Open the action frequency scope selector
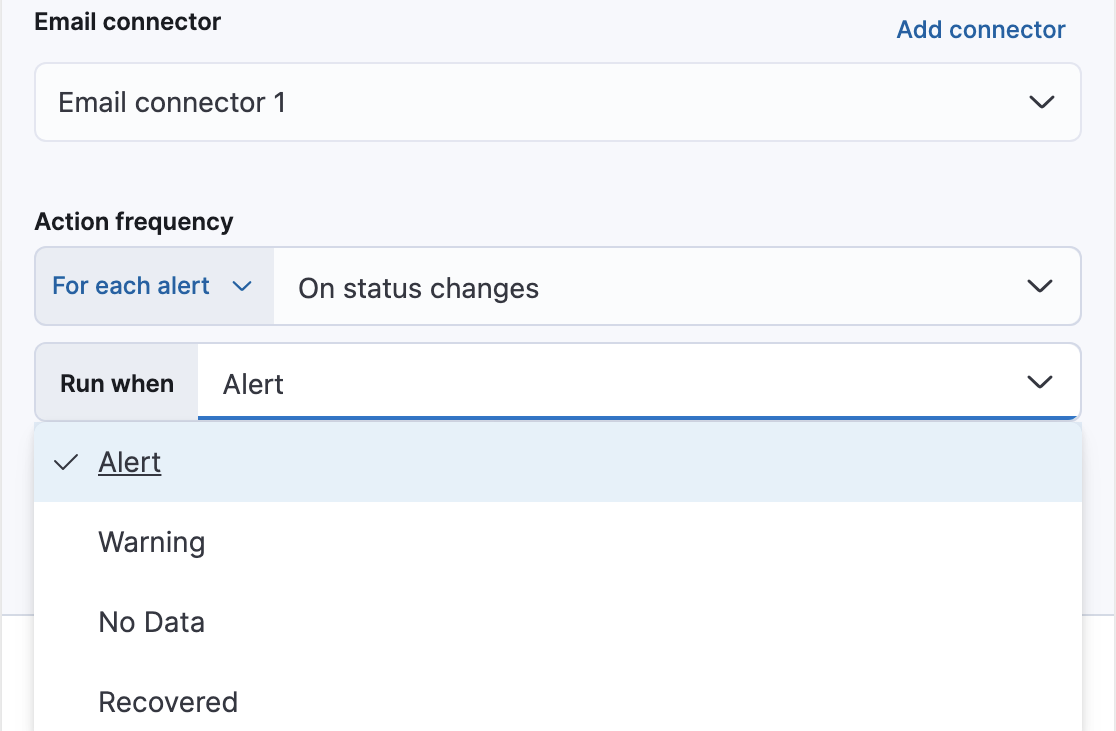The image size is (1116, 731). (152, 286)
